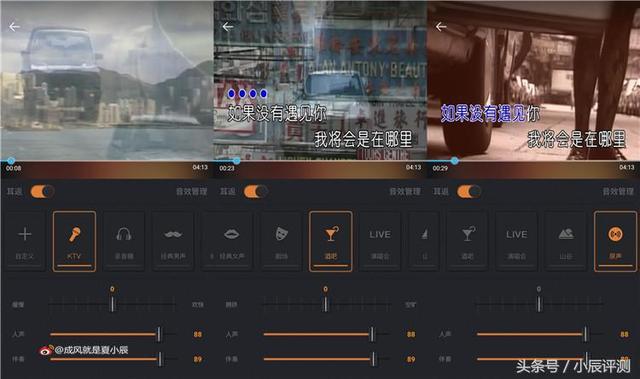
Task: Turn off 耳返 on the 00:29 playback screen
Action: click(x=469, y=191)
